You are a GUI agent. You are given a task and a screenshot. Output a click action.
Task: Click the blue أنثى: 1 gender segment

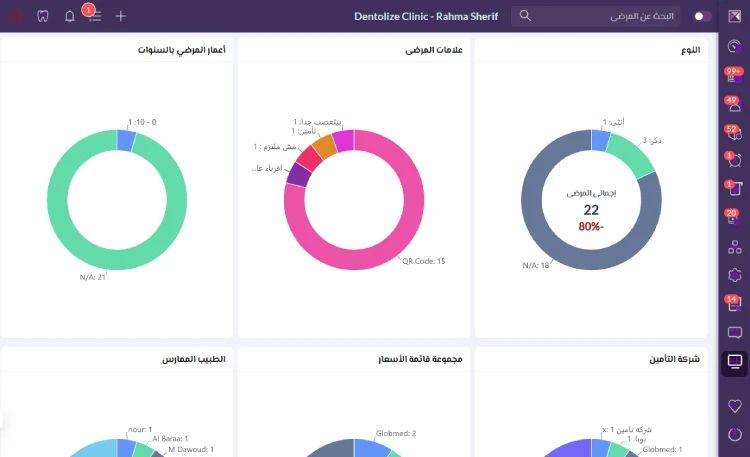(601, 141)
